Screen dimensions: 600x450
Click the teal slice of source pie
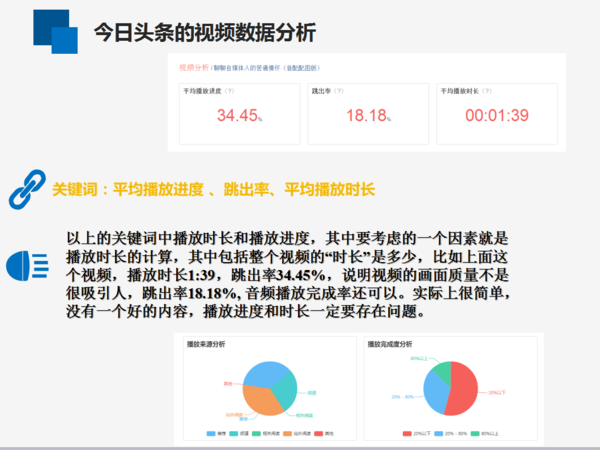coord(286,390)
